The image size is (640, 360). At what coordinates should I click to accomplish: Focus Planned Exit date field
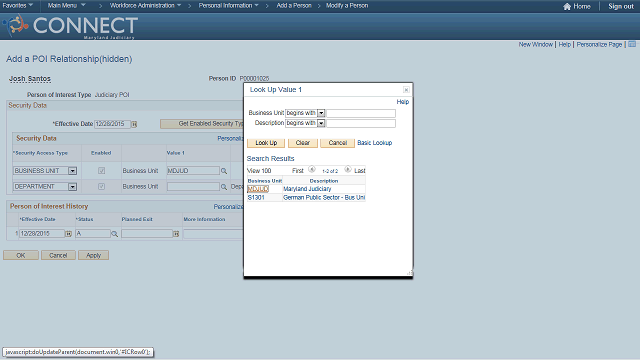(x=147, y=233)
